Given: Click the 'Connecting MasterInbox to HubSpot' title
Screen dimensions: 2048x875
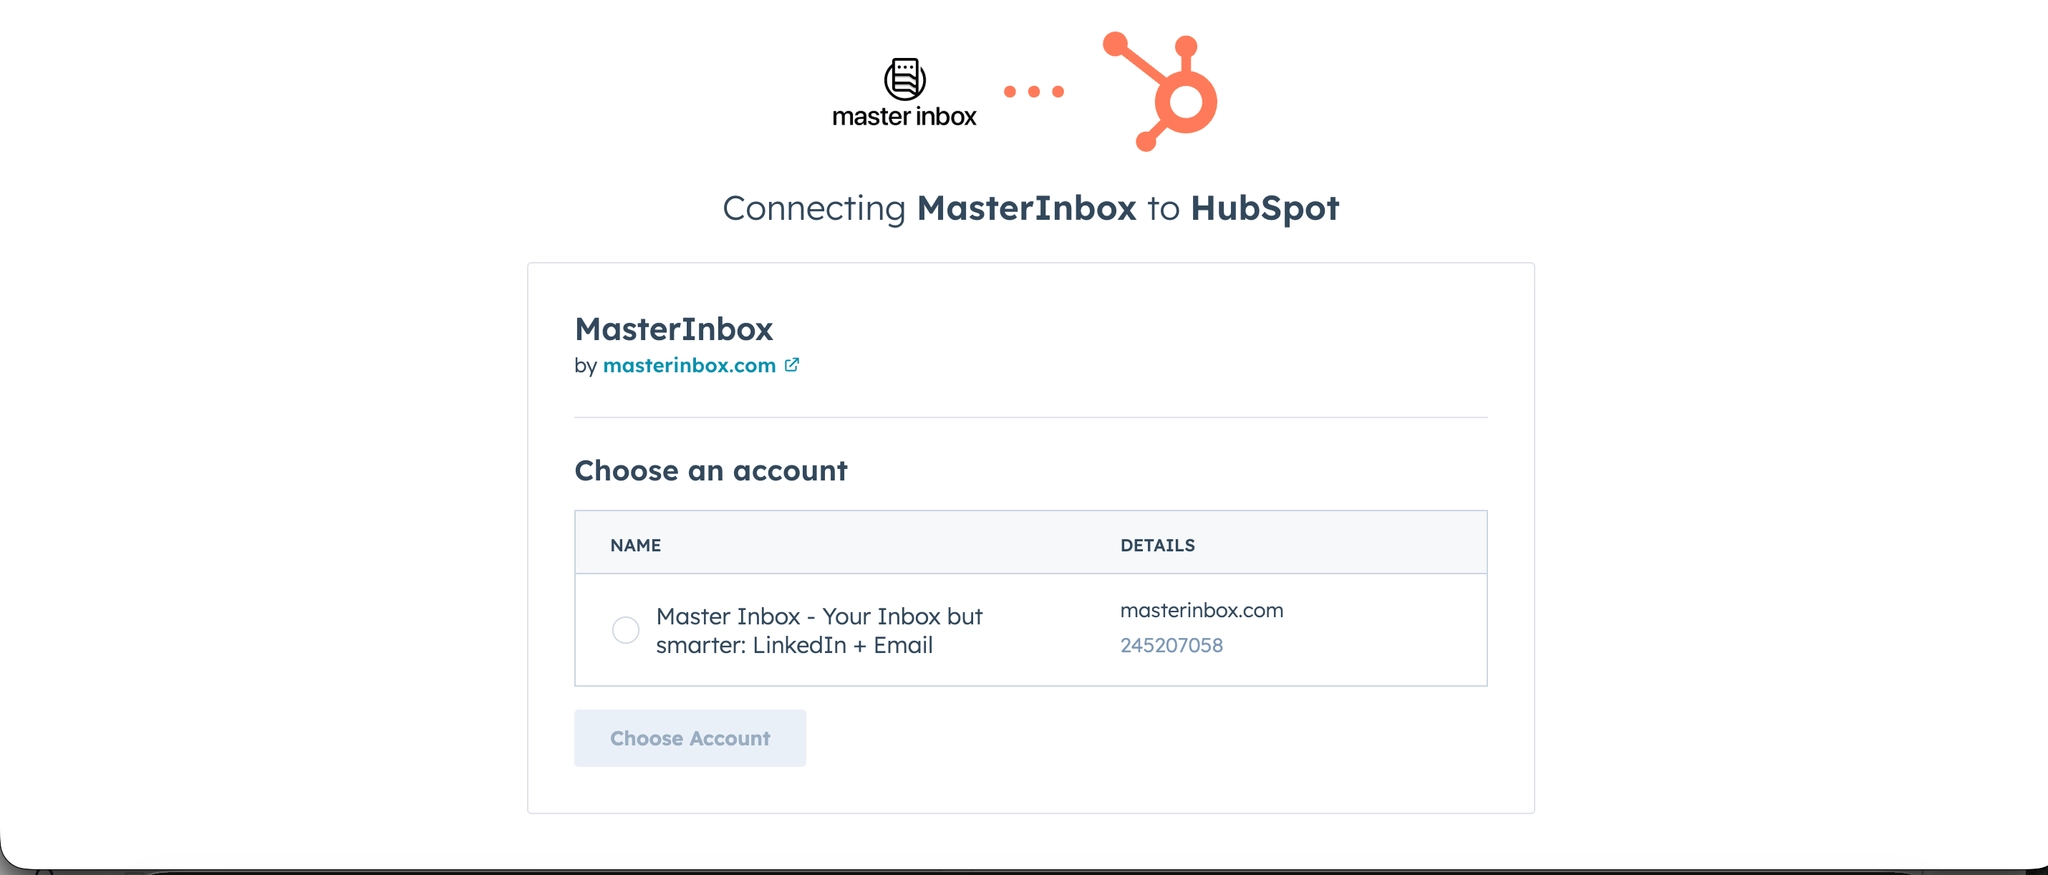Looking at the screenshot, I should [x=1030, y=208].
